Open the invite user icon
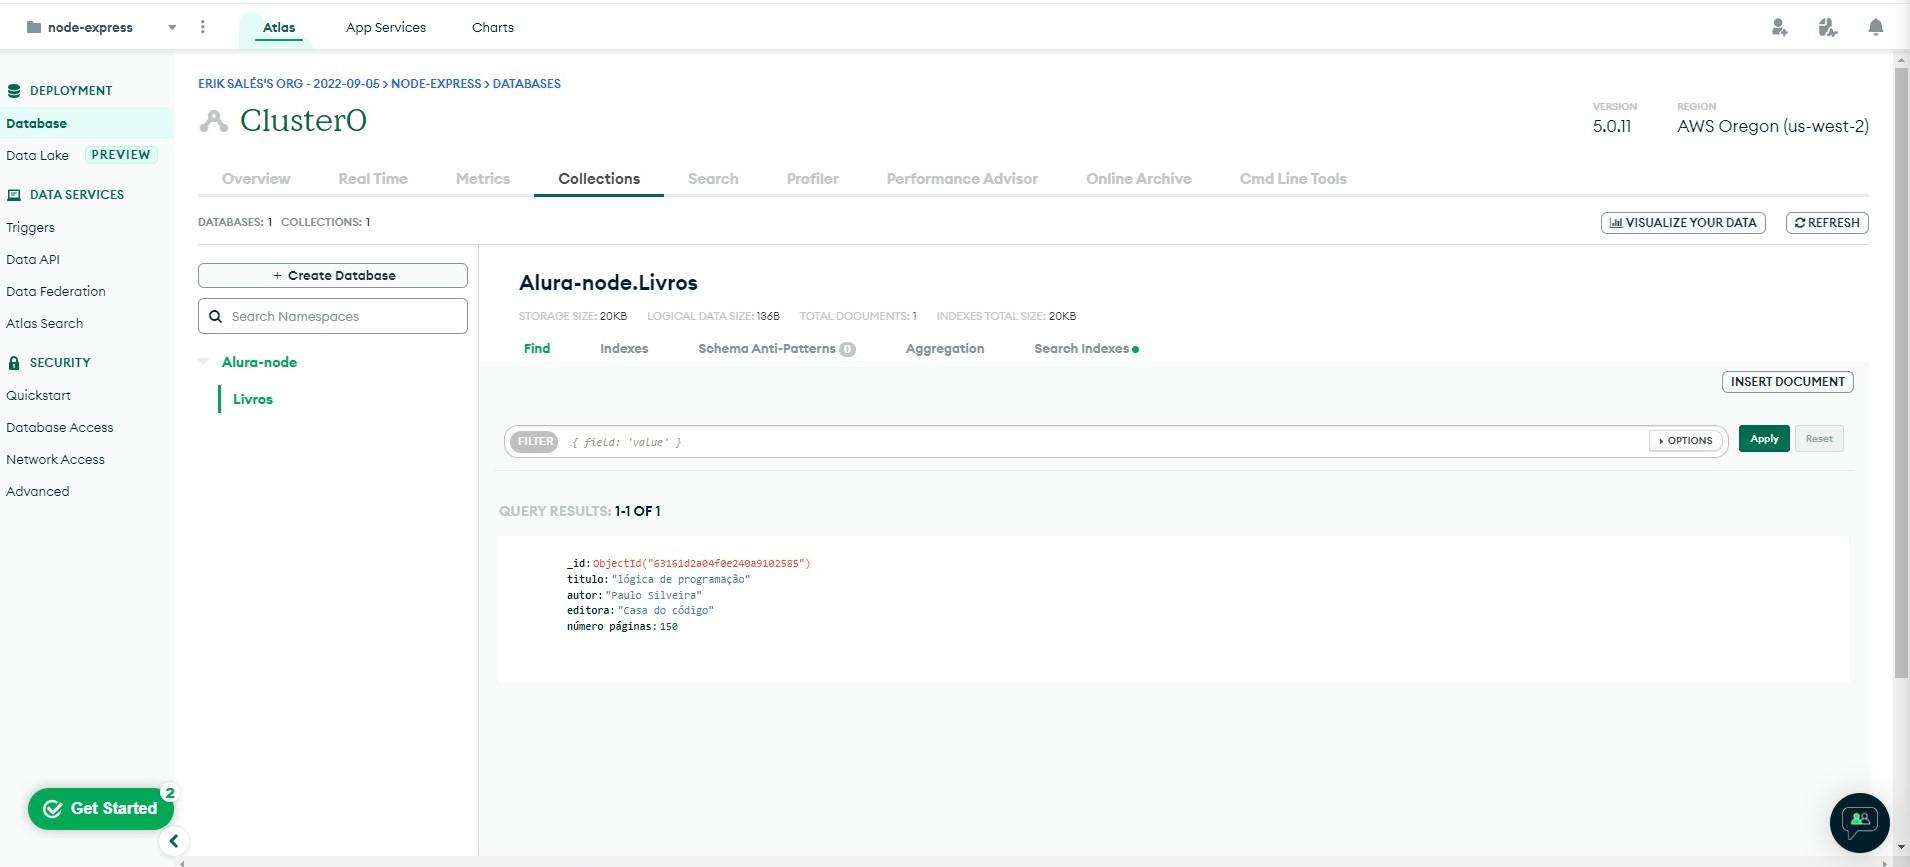The image size is (1910, 867). [1779, 28]
